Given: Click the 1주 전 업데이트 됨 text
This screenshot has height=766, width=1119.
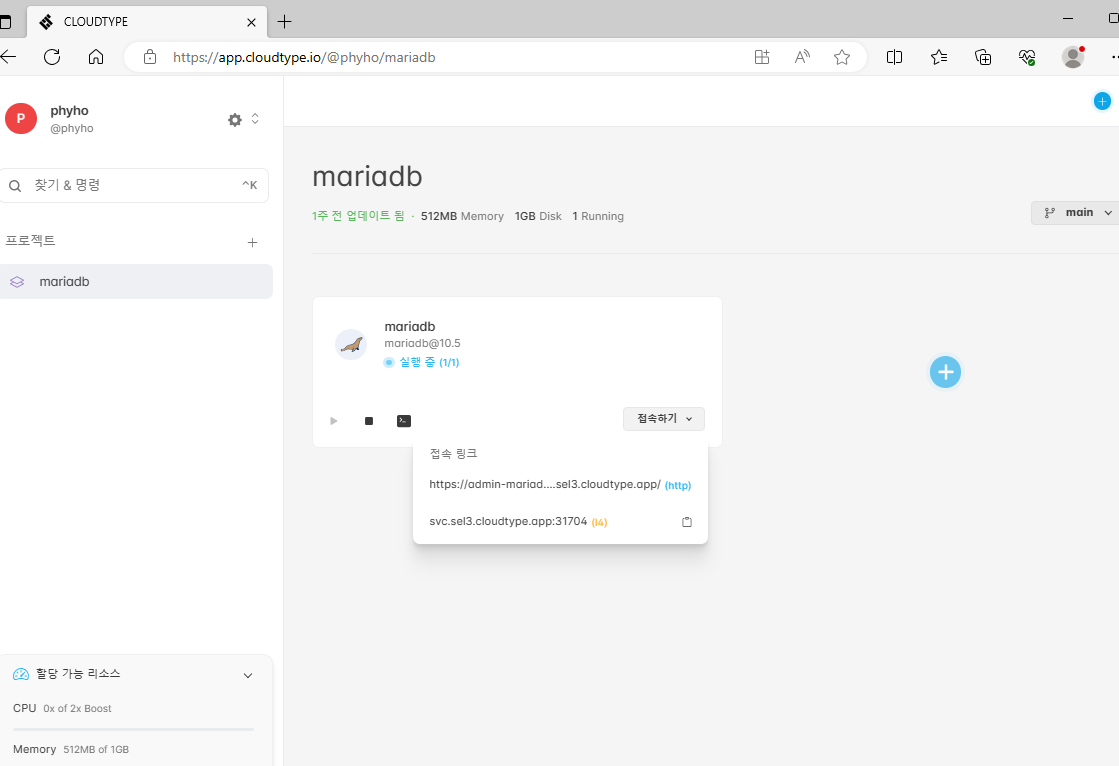Looking at the screenshot, I should (358, 216).
